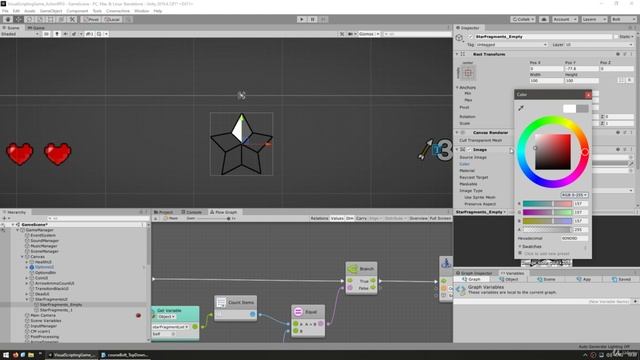Image resolution: width=640 pixels, height=360 pixels.
Task: Collapse the Anchors section
Action: (457, 87)
